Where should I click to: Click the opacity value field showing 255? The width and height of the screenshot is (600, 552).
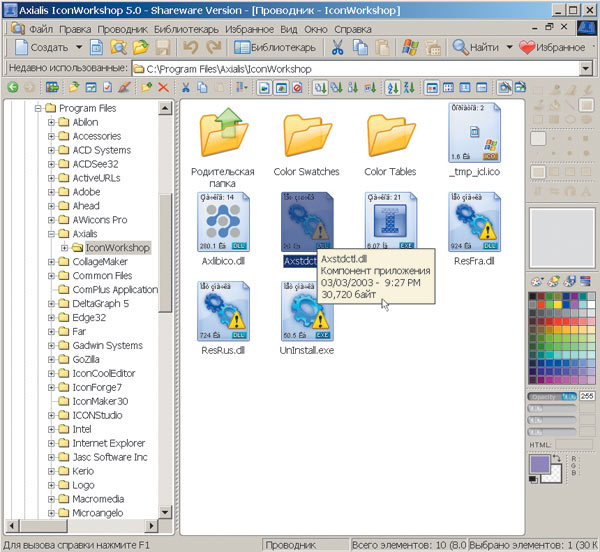point(587,396)
